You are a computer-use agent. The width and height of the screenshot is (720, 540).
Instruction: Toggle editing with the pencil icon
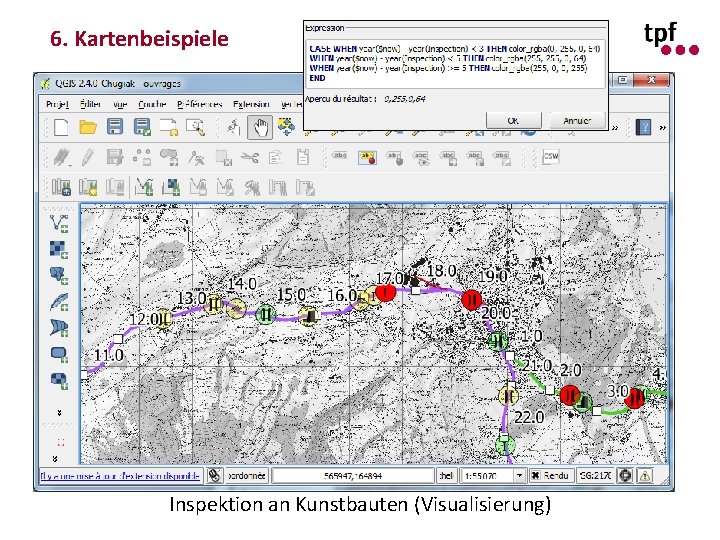87,157
